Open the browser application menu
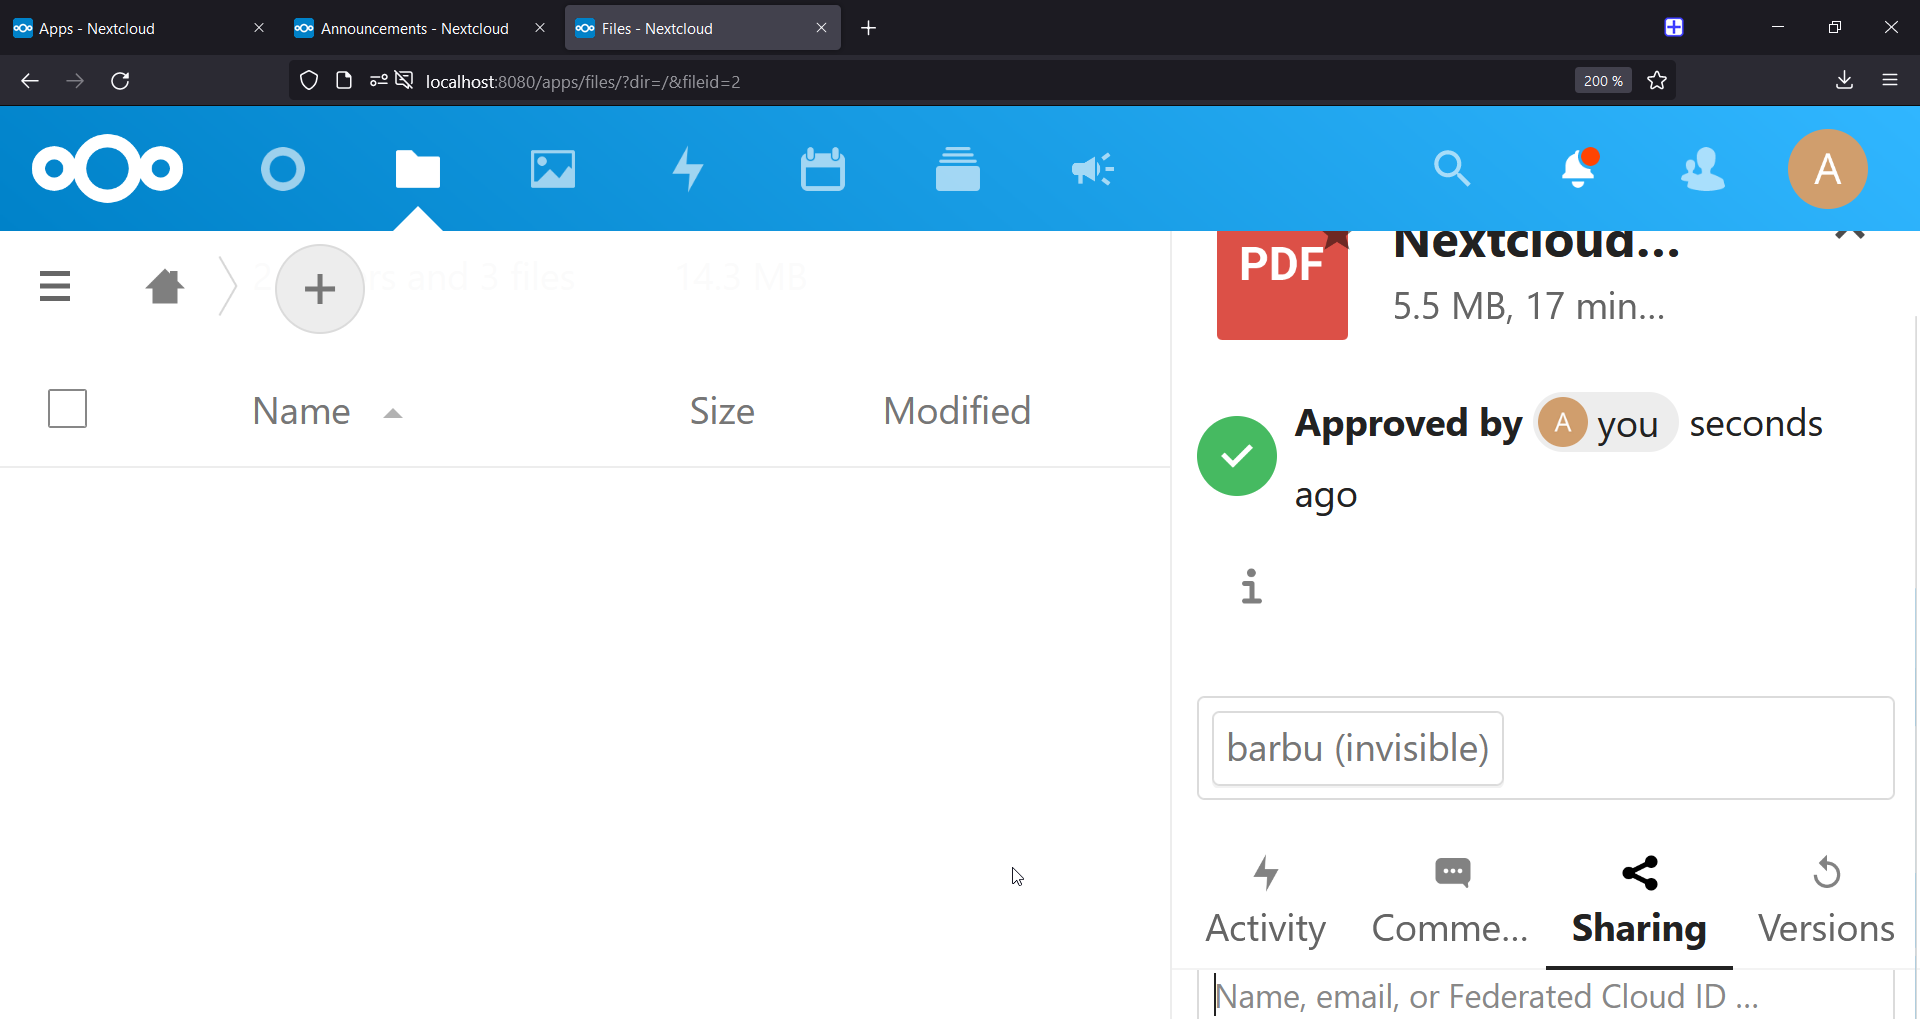 1890,81
